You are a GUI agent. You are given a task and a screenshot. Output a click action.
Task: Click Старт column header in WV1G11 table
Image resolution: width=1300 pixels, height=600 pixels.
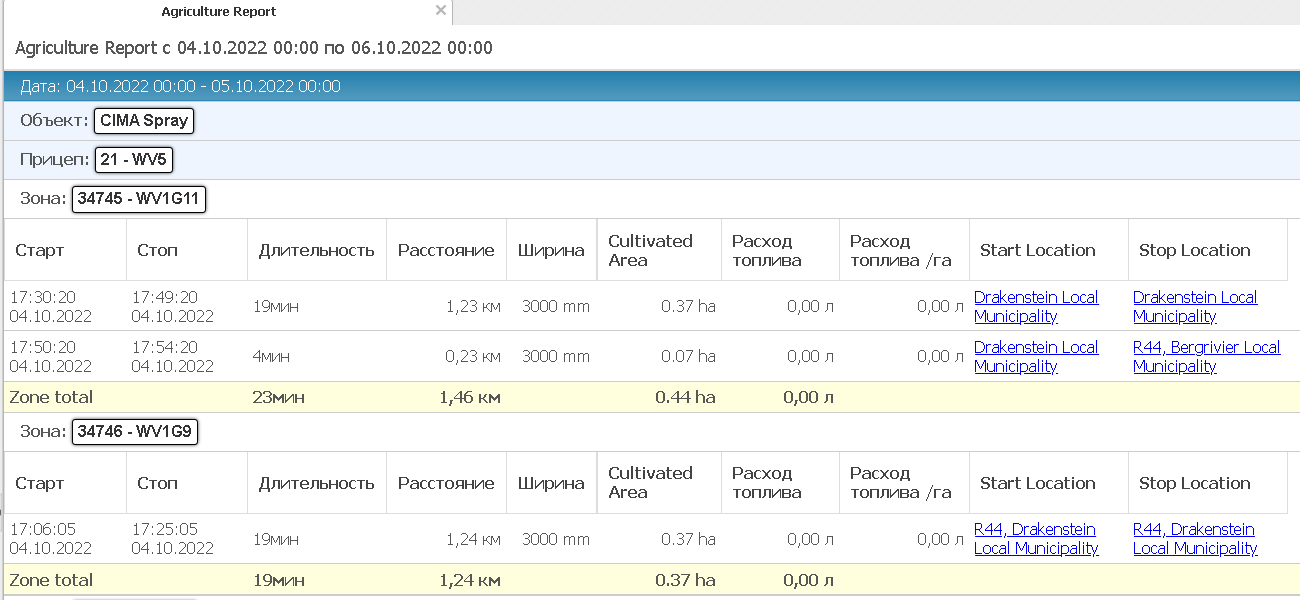click(40, 250)
